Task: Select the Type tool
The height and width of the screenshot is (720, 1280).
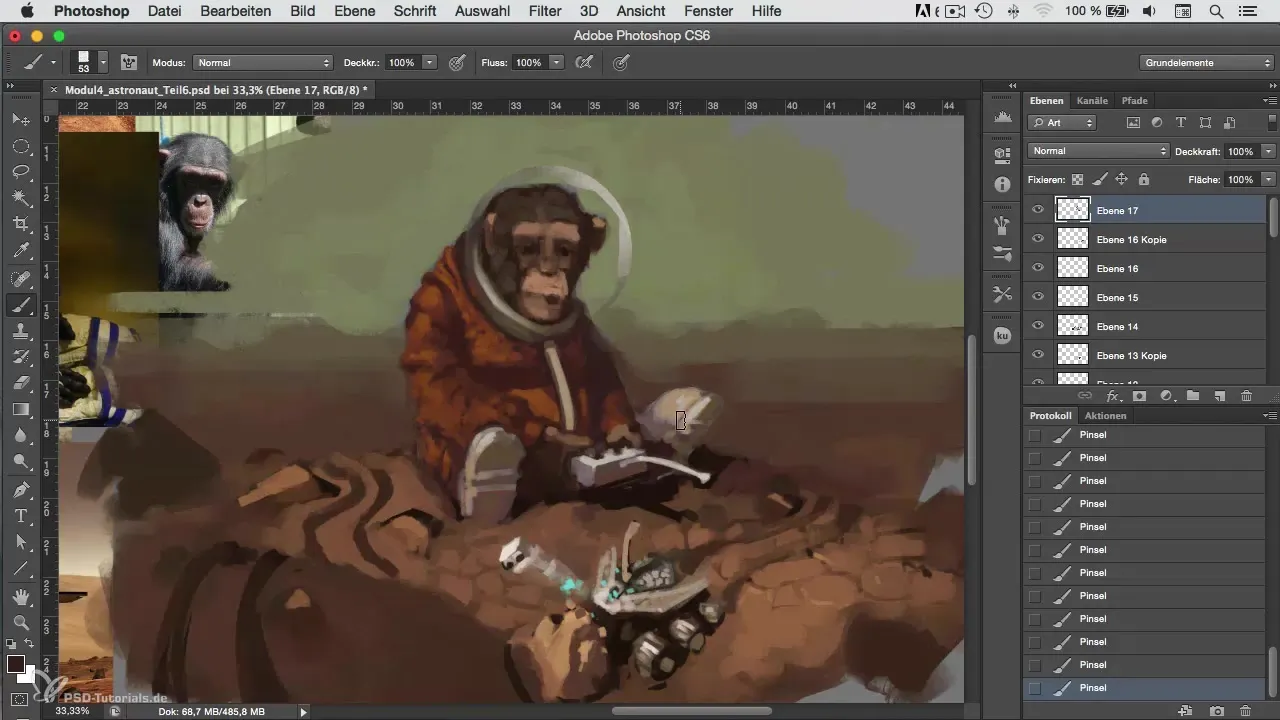Action: pyautogui.click(x=20, y=516)
